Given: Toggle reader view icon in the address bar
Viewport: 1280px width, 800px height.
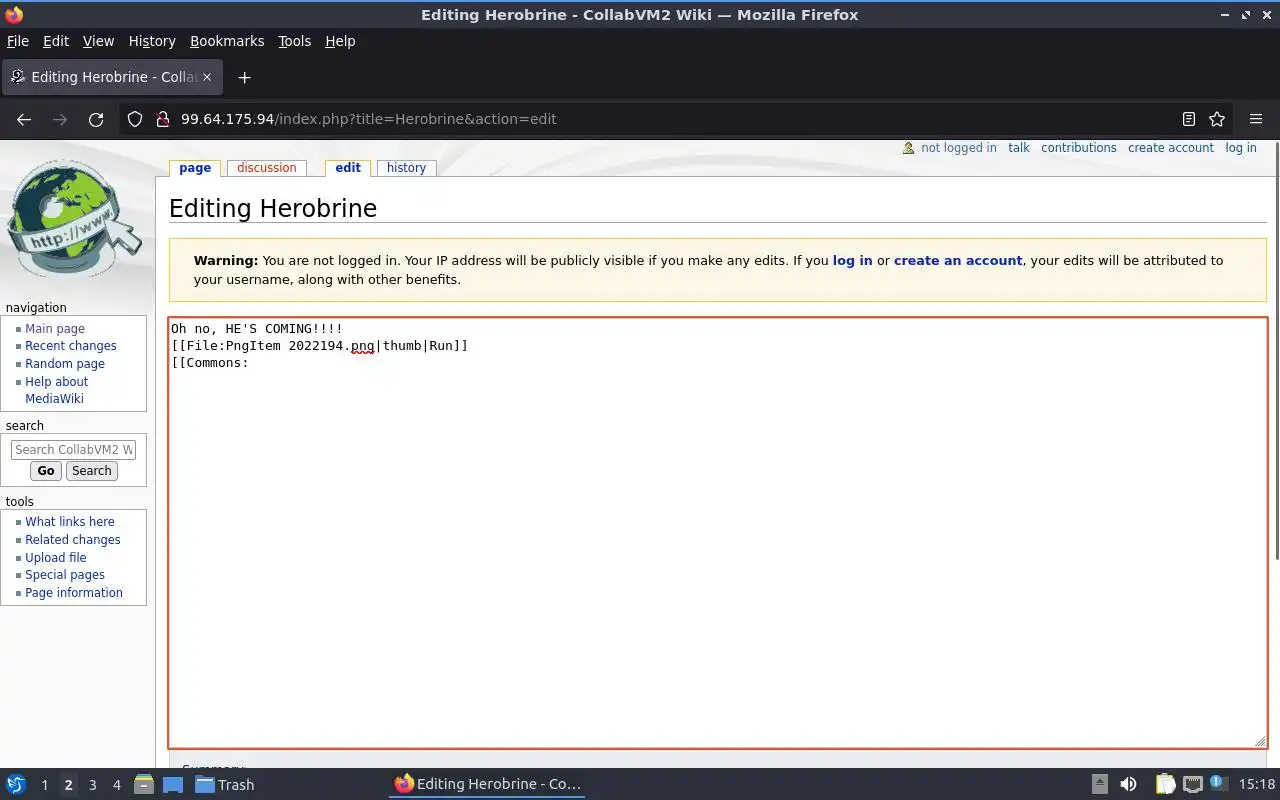Looking at the screenshot, I should click(1188, 119).
